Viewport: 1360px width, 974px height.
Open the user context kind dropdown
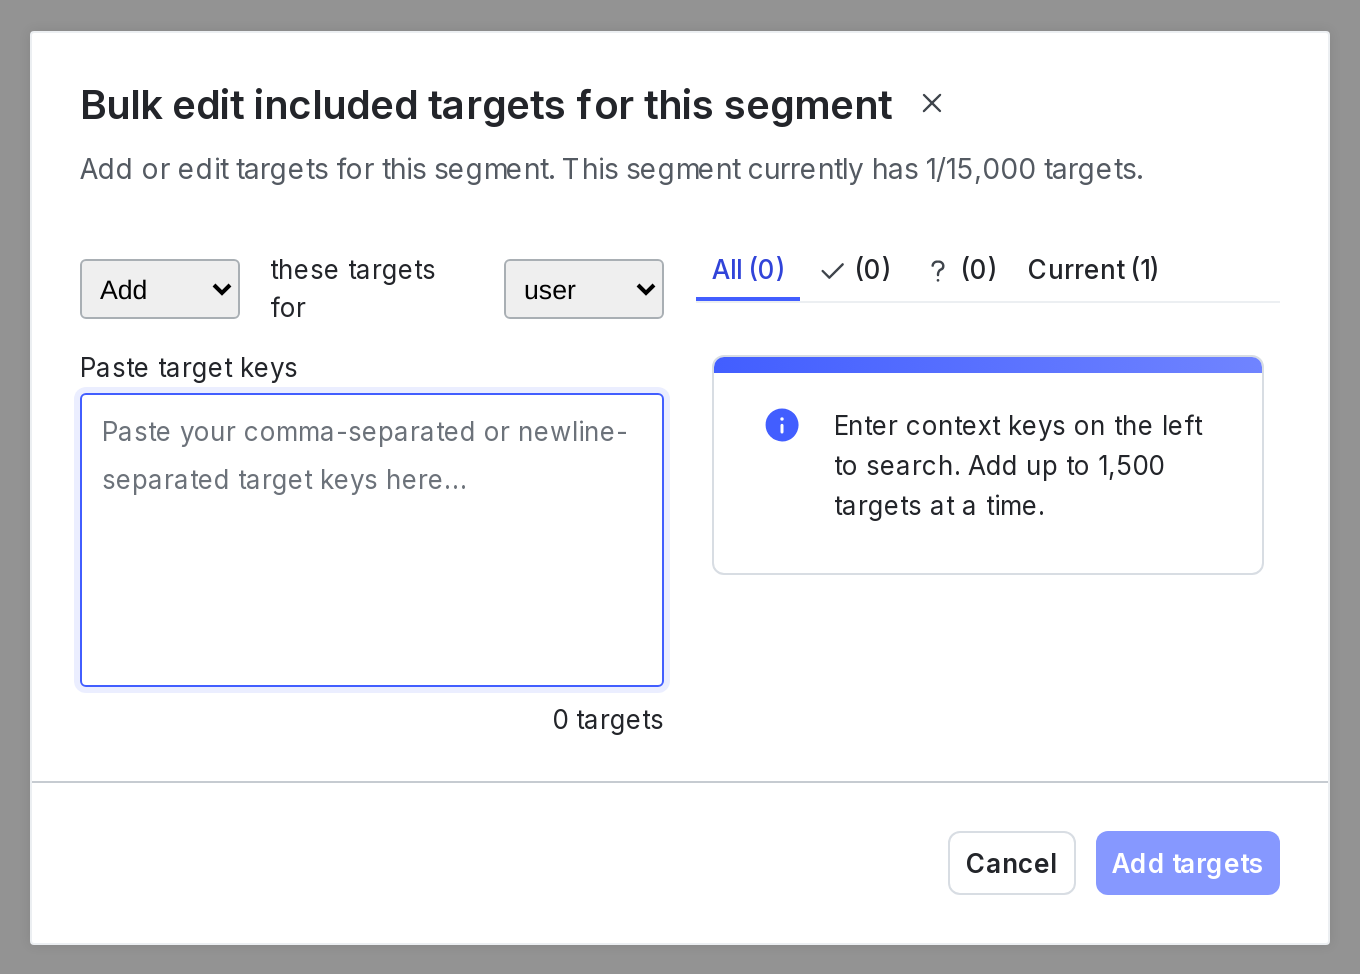pyautogui.click(x=584, y=289)
